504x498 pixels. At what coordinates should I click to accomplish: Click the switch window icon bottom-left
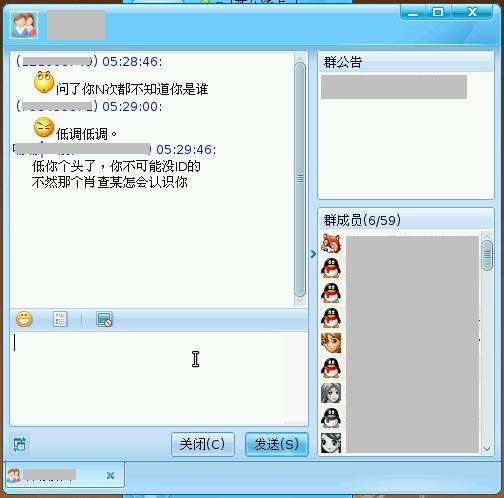[20, 444]
